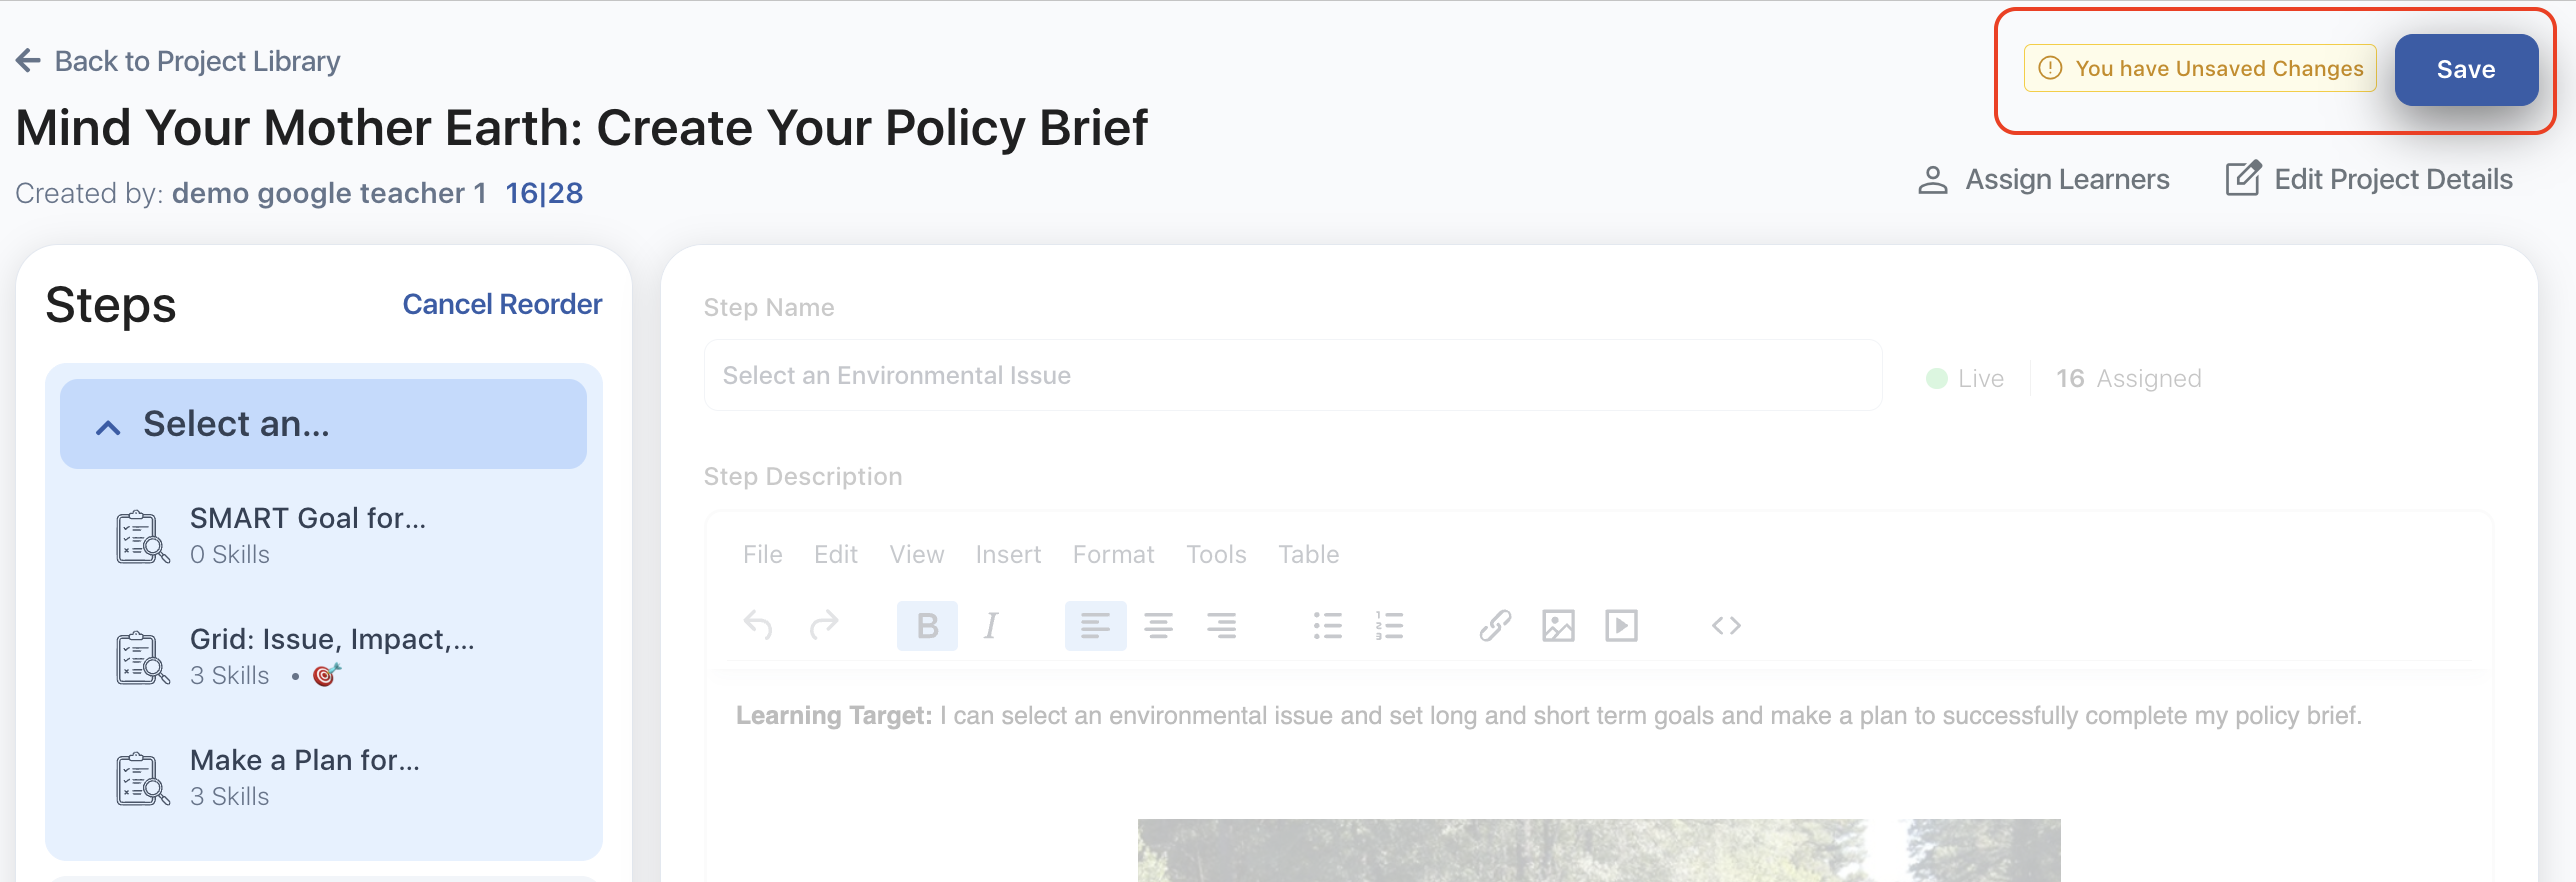Insert a bulleted list

tap(1327, 626)
